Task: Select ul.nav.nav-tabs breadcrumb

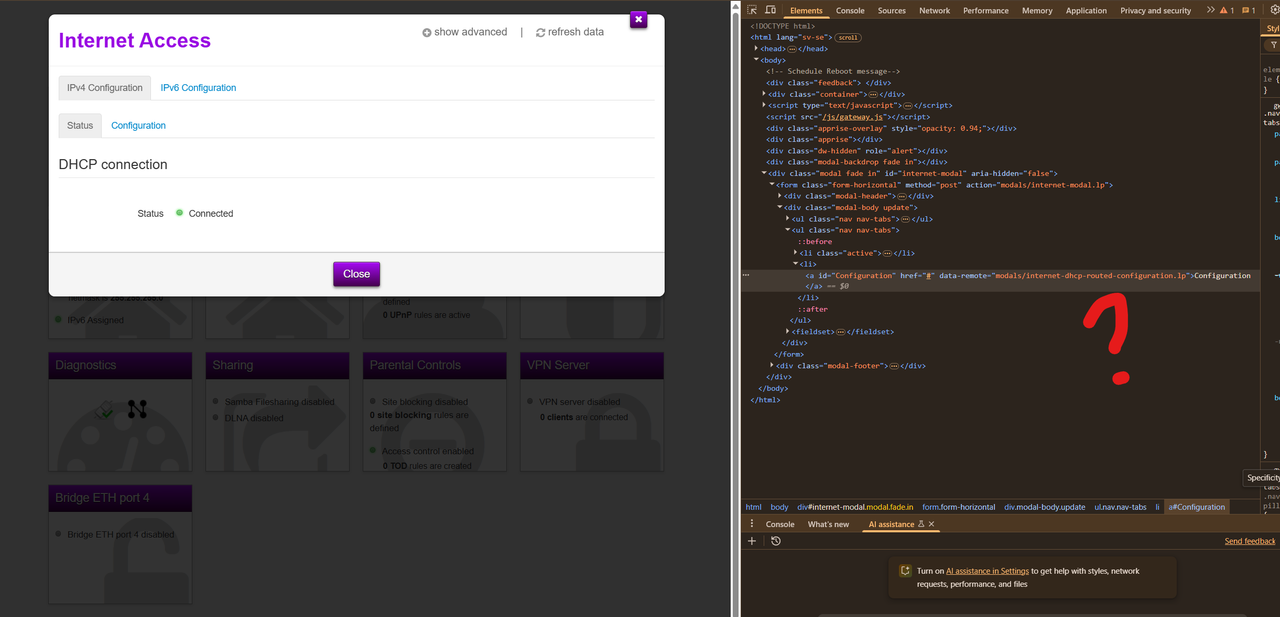Action: tap(1120, 507)
